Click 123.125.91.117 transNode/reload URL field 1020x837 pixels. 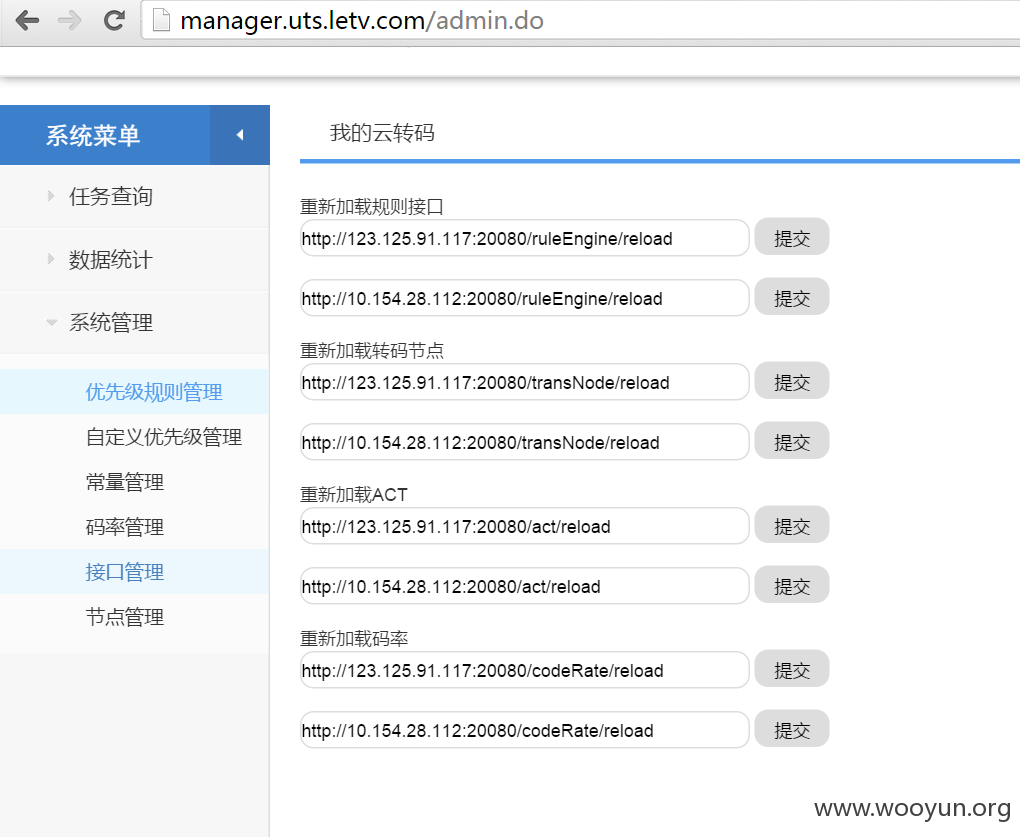524,382
